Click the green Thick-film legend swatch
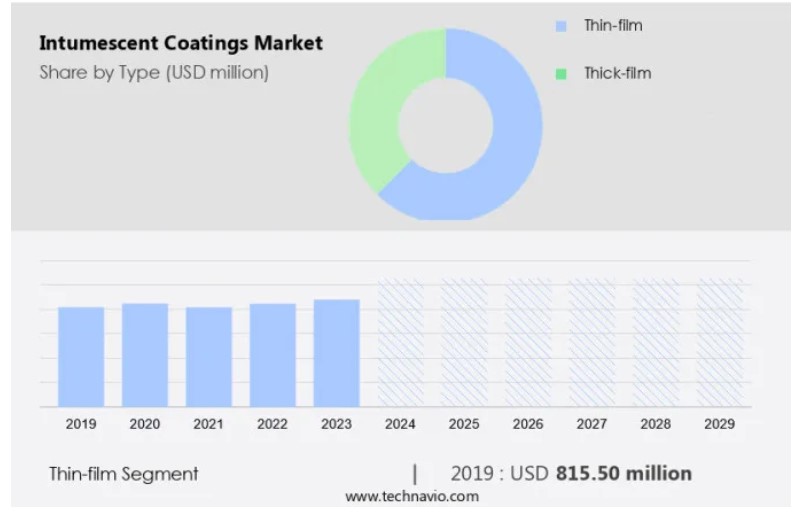This screenshot has height=519, width=808. [561, 73]
